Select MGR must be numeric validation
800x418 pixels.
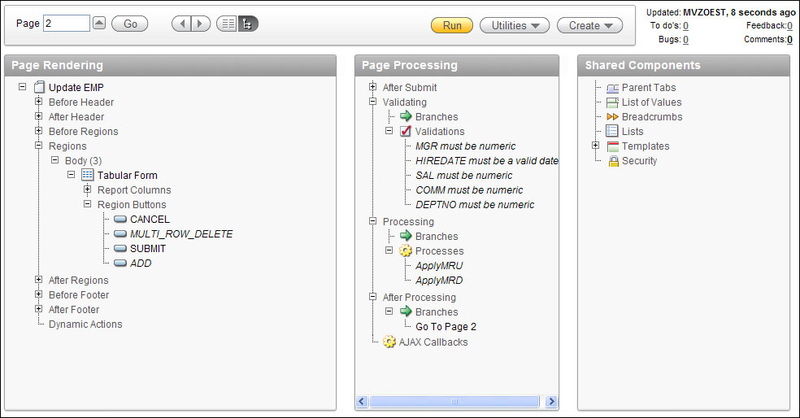(465, 146)
